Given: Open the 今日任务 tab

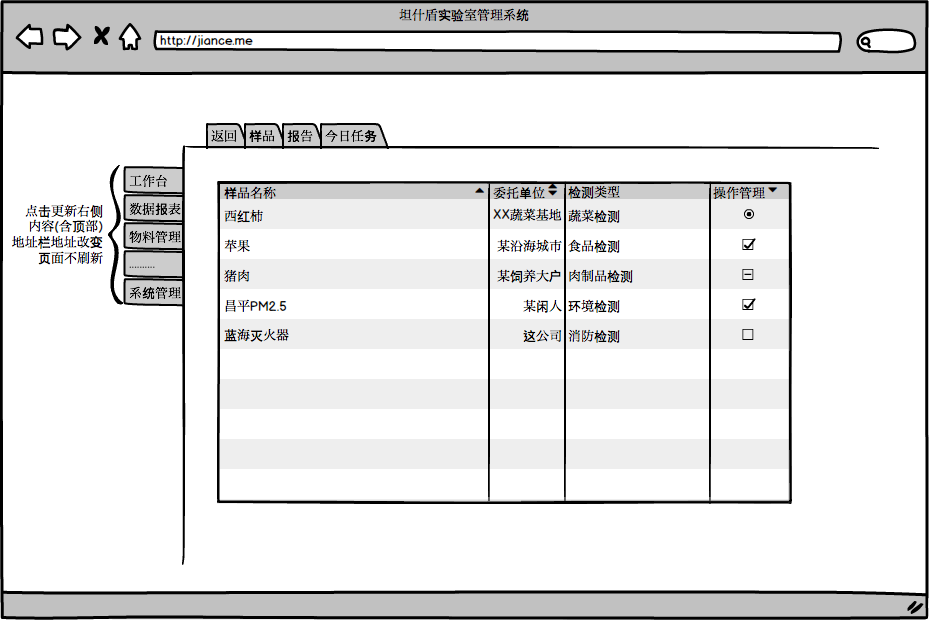Looking at the screenshot, I should [351, 136].
